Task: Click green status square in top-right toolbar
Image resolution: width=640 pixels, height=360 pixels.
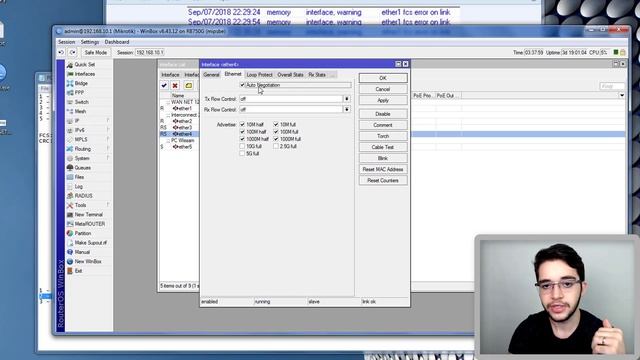Action: [616, 52]
